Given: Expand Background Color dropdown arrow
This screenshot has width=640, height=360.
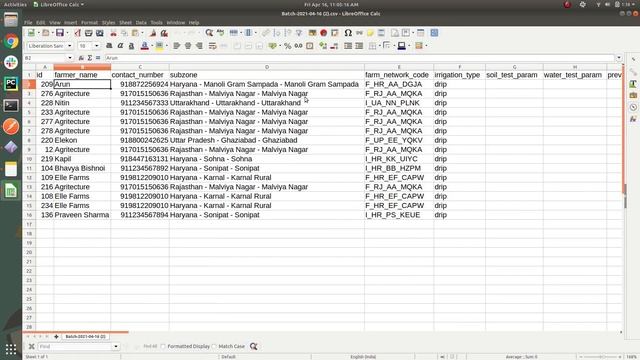Looking at the screenshot, I should click(167, 46).
